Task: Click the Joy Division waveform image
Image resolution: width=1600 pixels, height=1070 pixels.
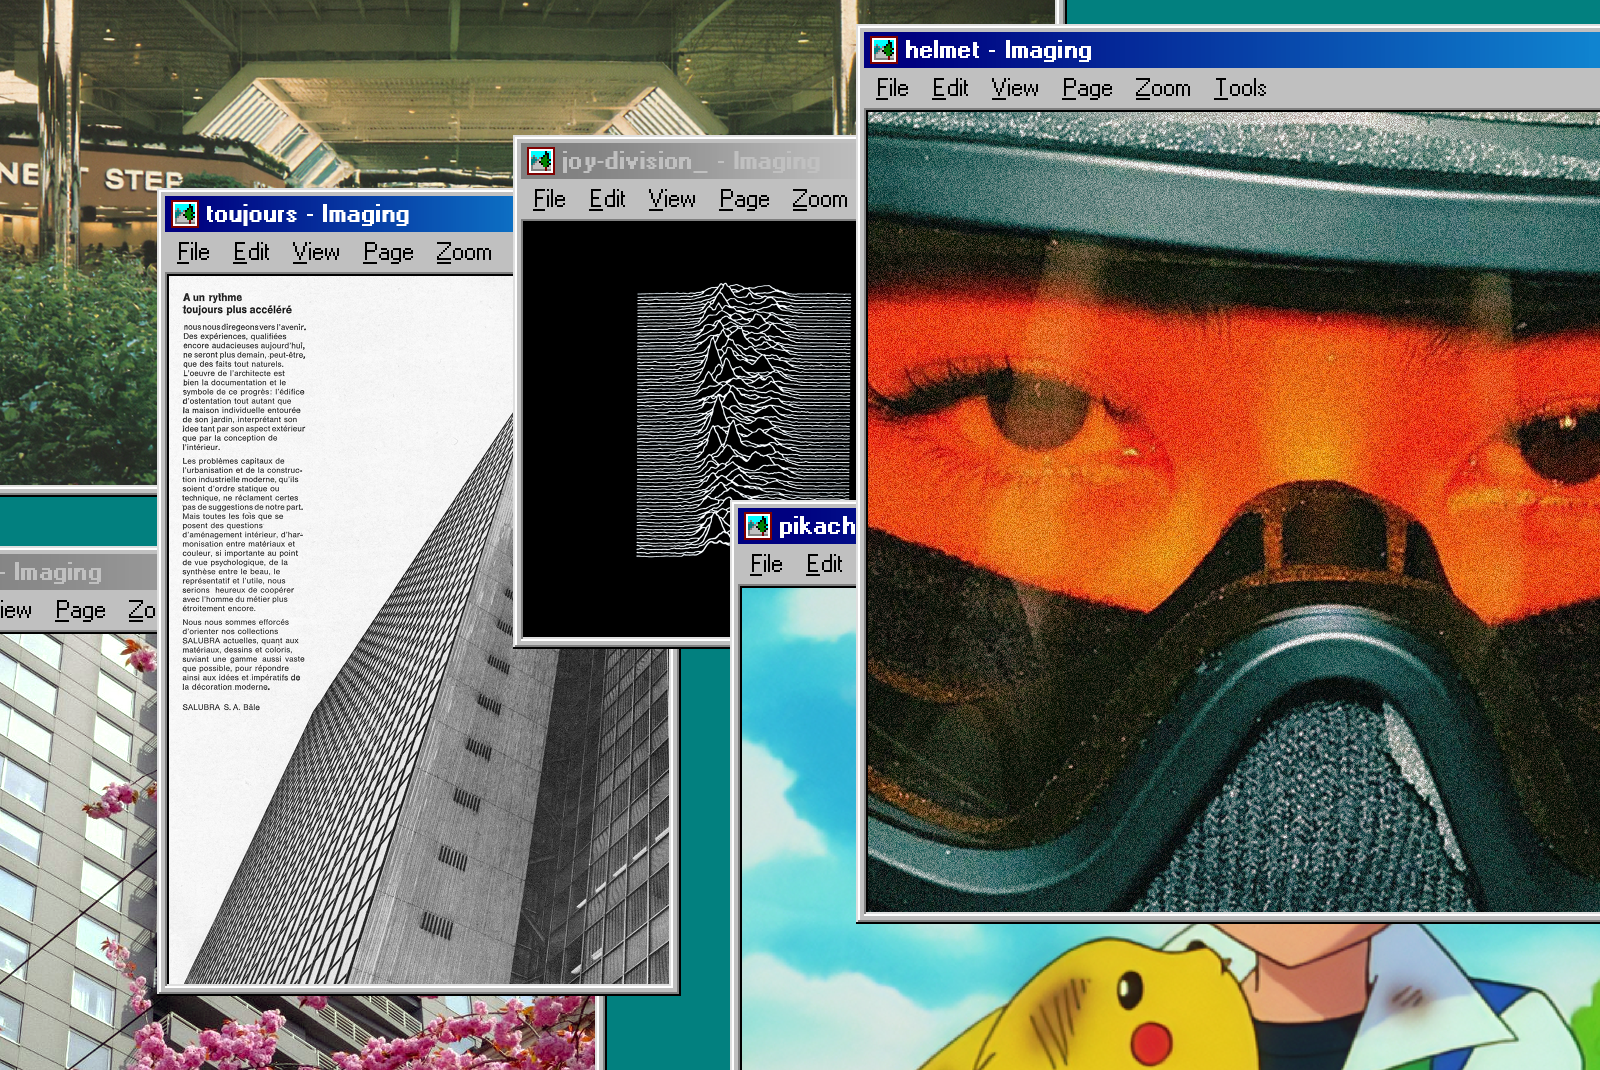Action: coord(689,428)
